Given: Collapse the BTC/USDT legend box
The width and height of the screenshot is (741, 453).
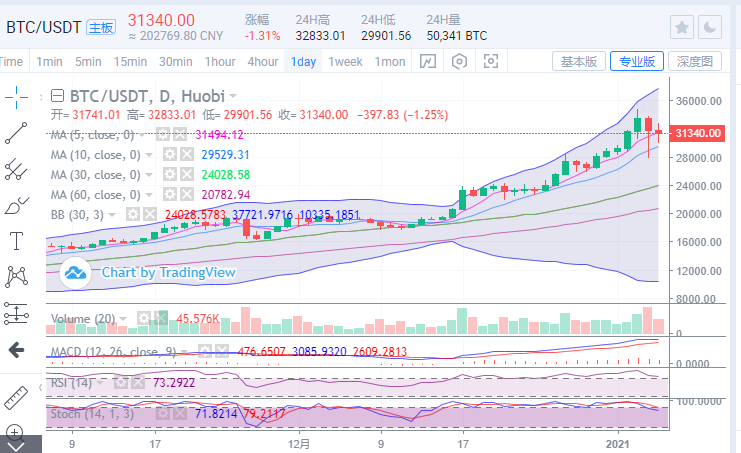Looking at the screenshot, I should (58, 96).
